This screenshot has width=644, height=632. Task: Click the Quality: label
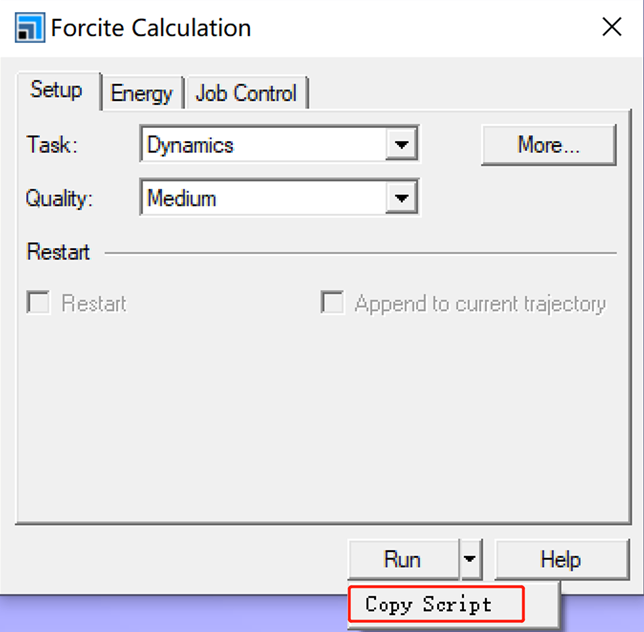click(x=59, y=199)
